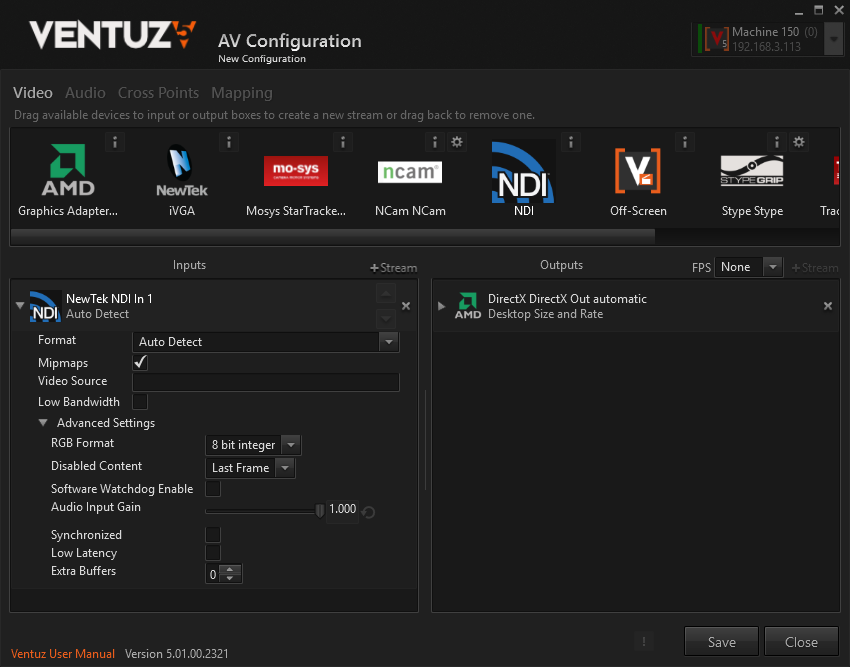850x667 pixels.
Task: Enable the Synchronized checkbox
Action: point(213,535)
